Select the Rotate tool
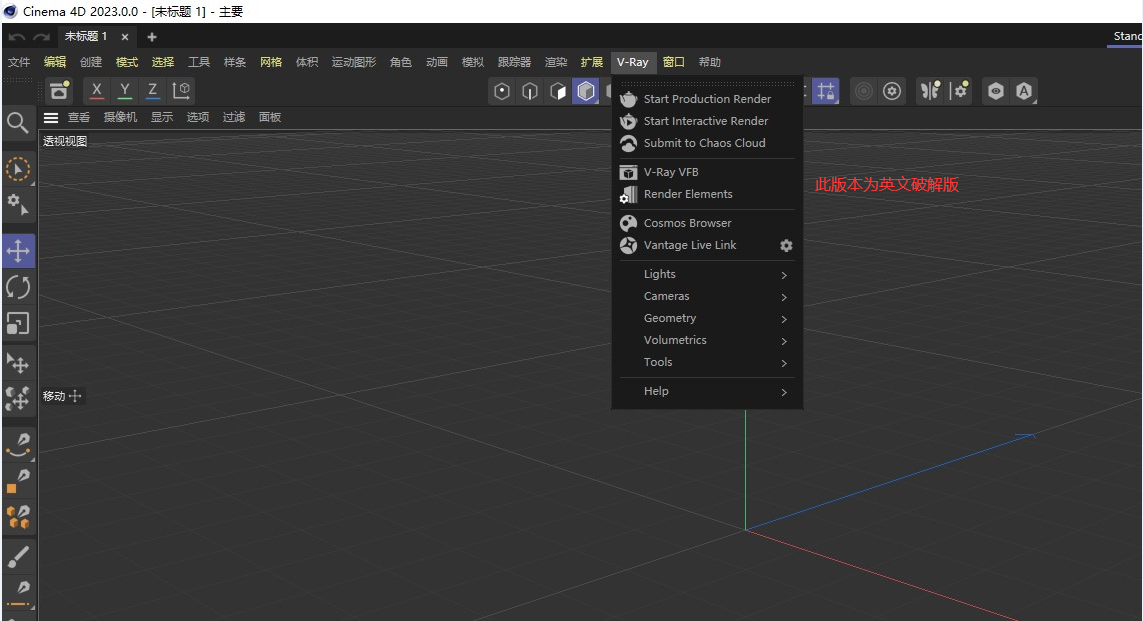The width and height of the screenshot is (1143, 621). click(x=18, y=287)
